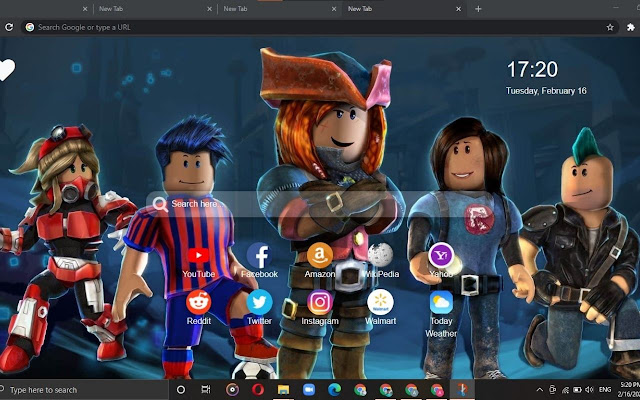This screenshot has height=400, width=640.
Task: Open the Amazon shortcut
Action: 320,255
